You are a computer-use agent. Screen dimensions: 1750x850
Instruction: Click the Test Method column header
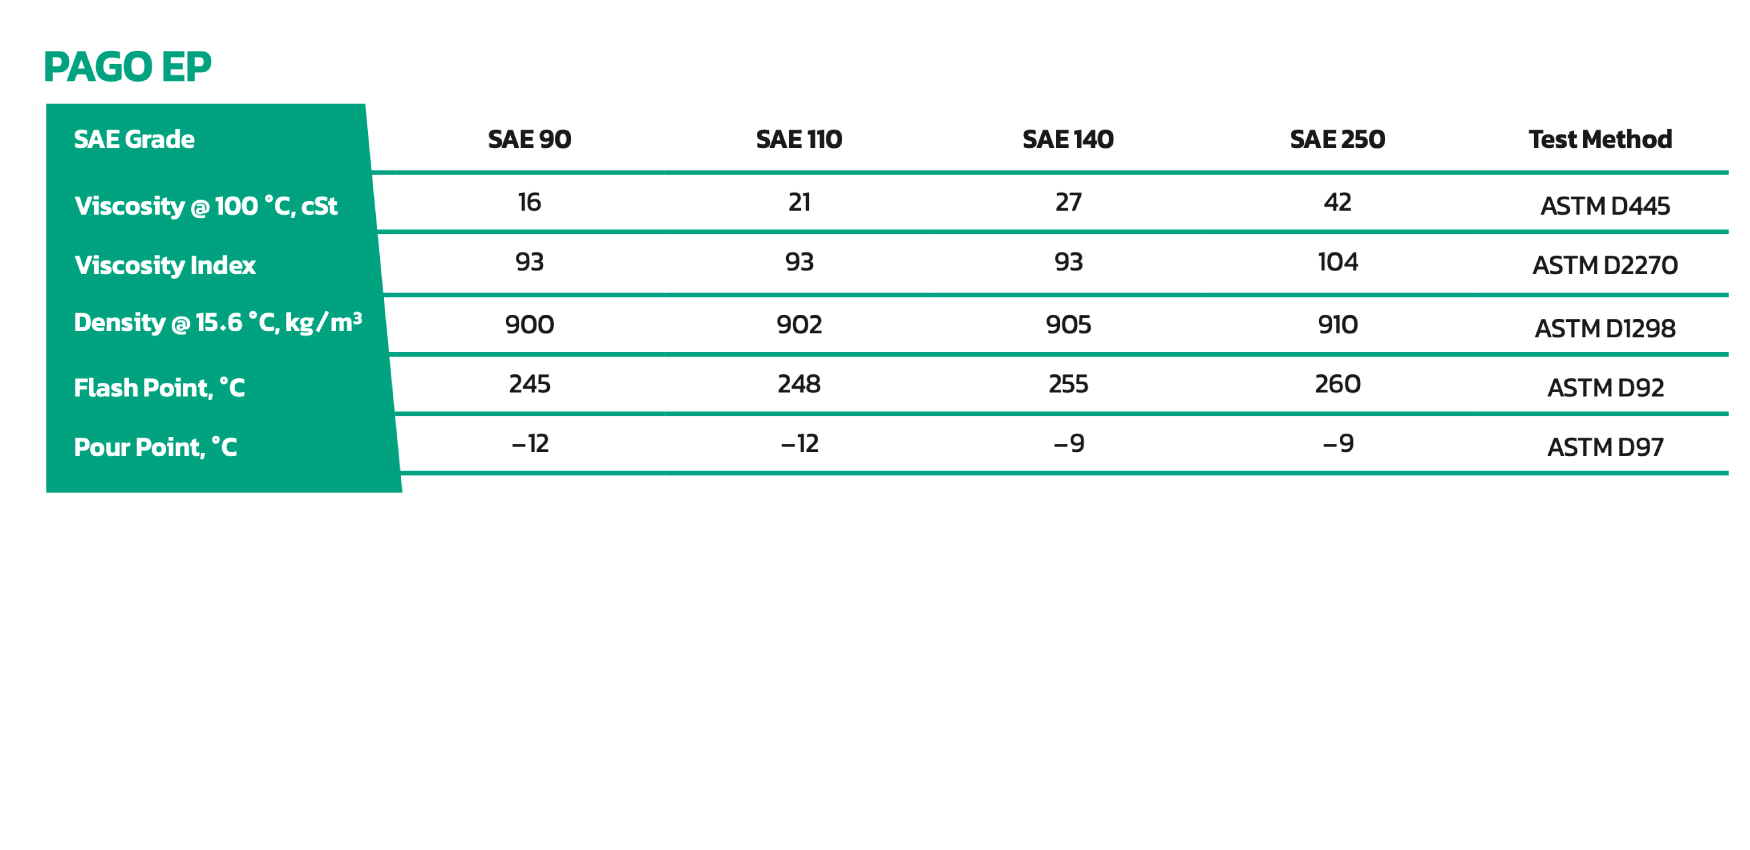pos(1600,139)
